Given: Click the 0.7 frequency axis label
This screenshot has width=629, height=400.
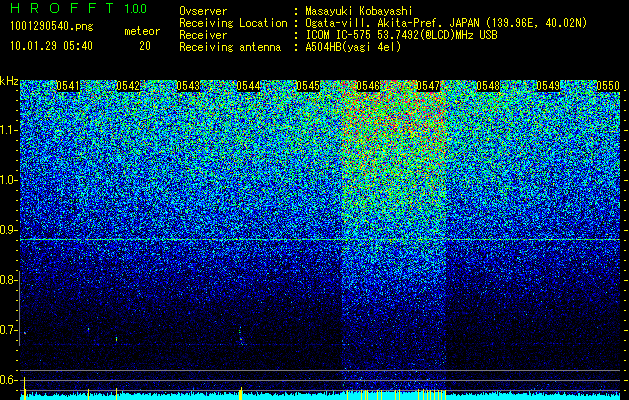Looking at the screenshot, I should [x=8, y=330].
